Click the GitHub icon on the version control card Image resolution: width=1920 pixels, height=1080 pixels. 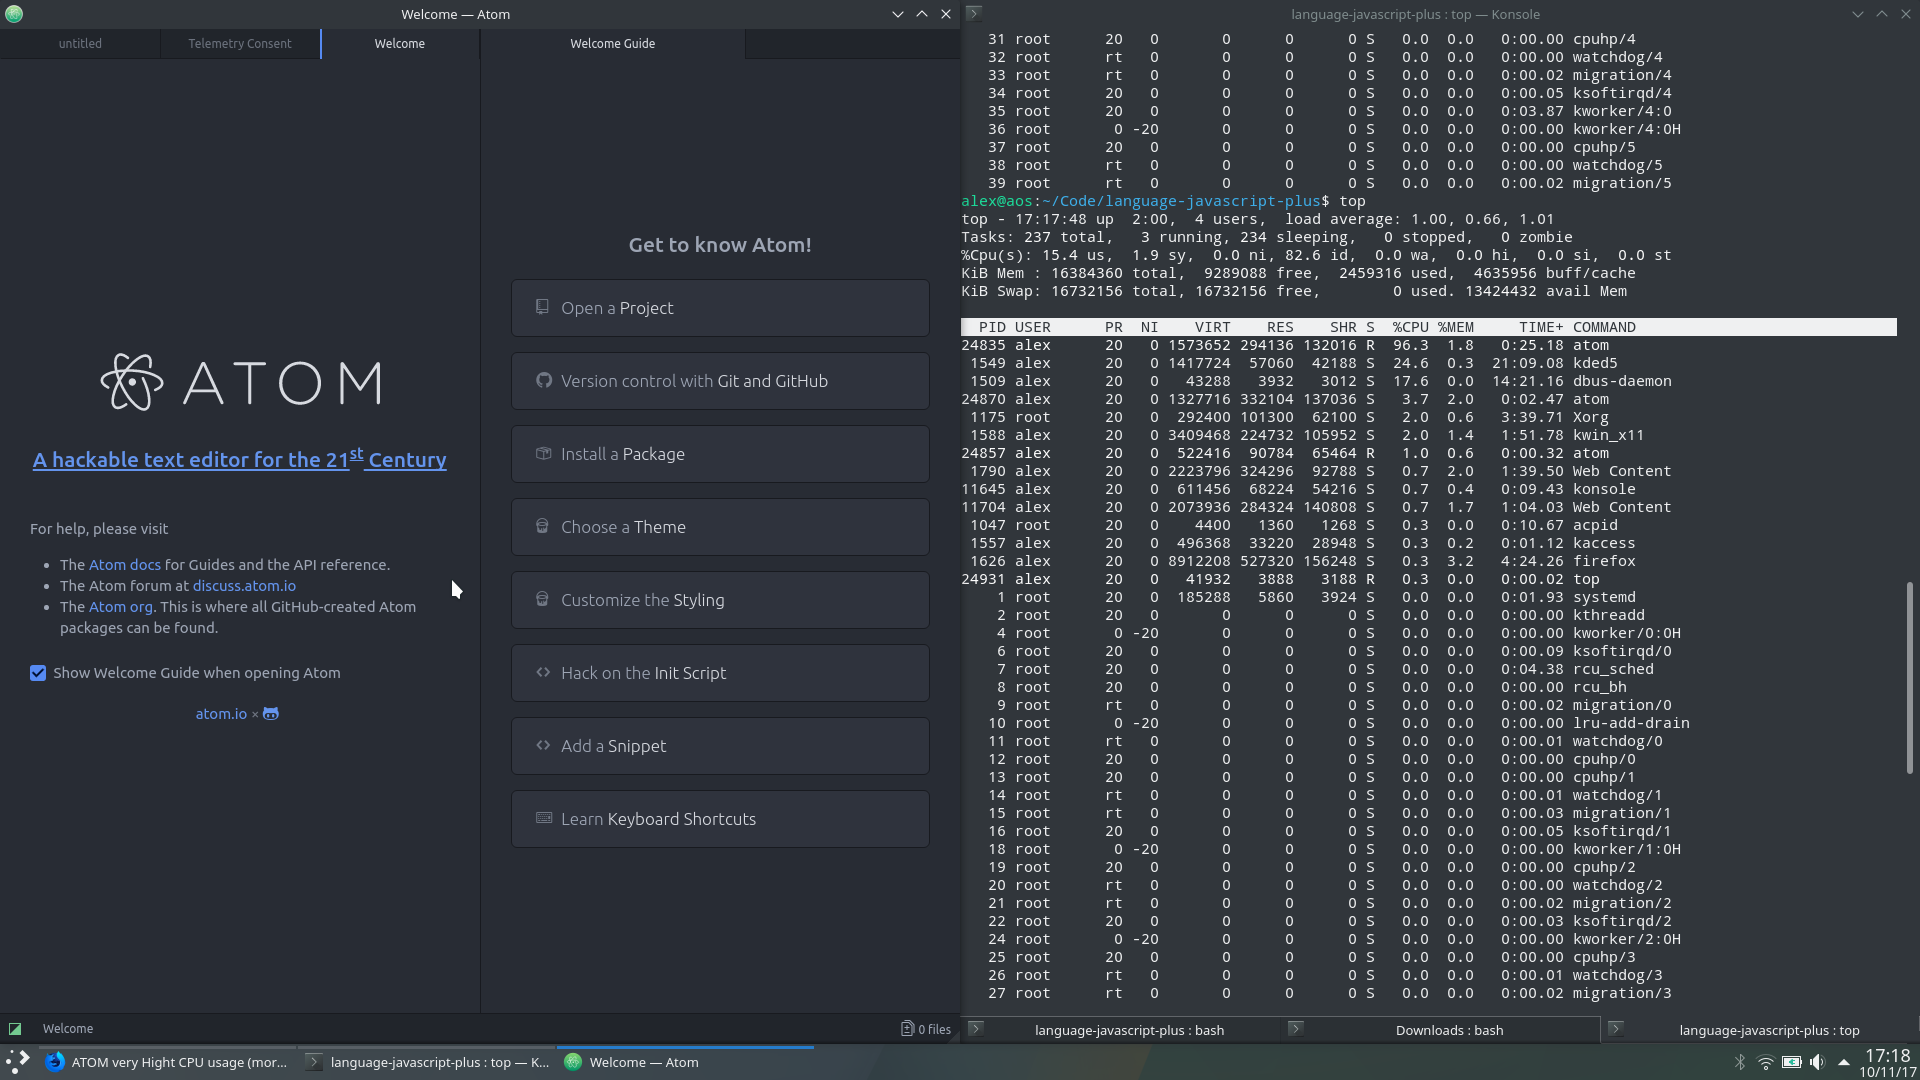544,380
